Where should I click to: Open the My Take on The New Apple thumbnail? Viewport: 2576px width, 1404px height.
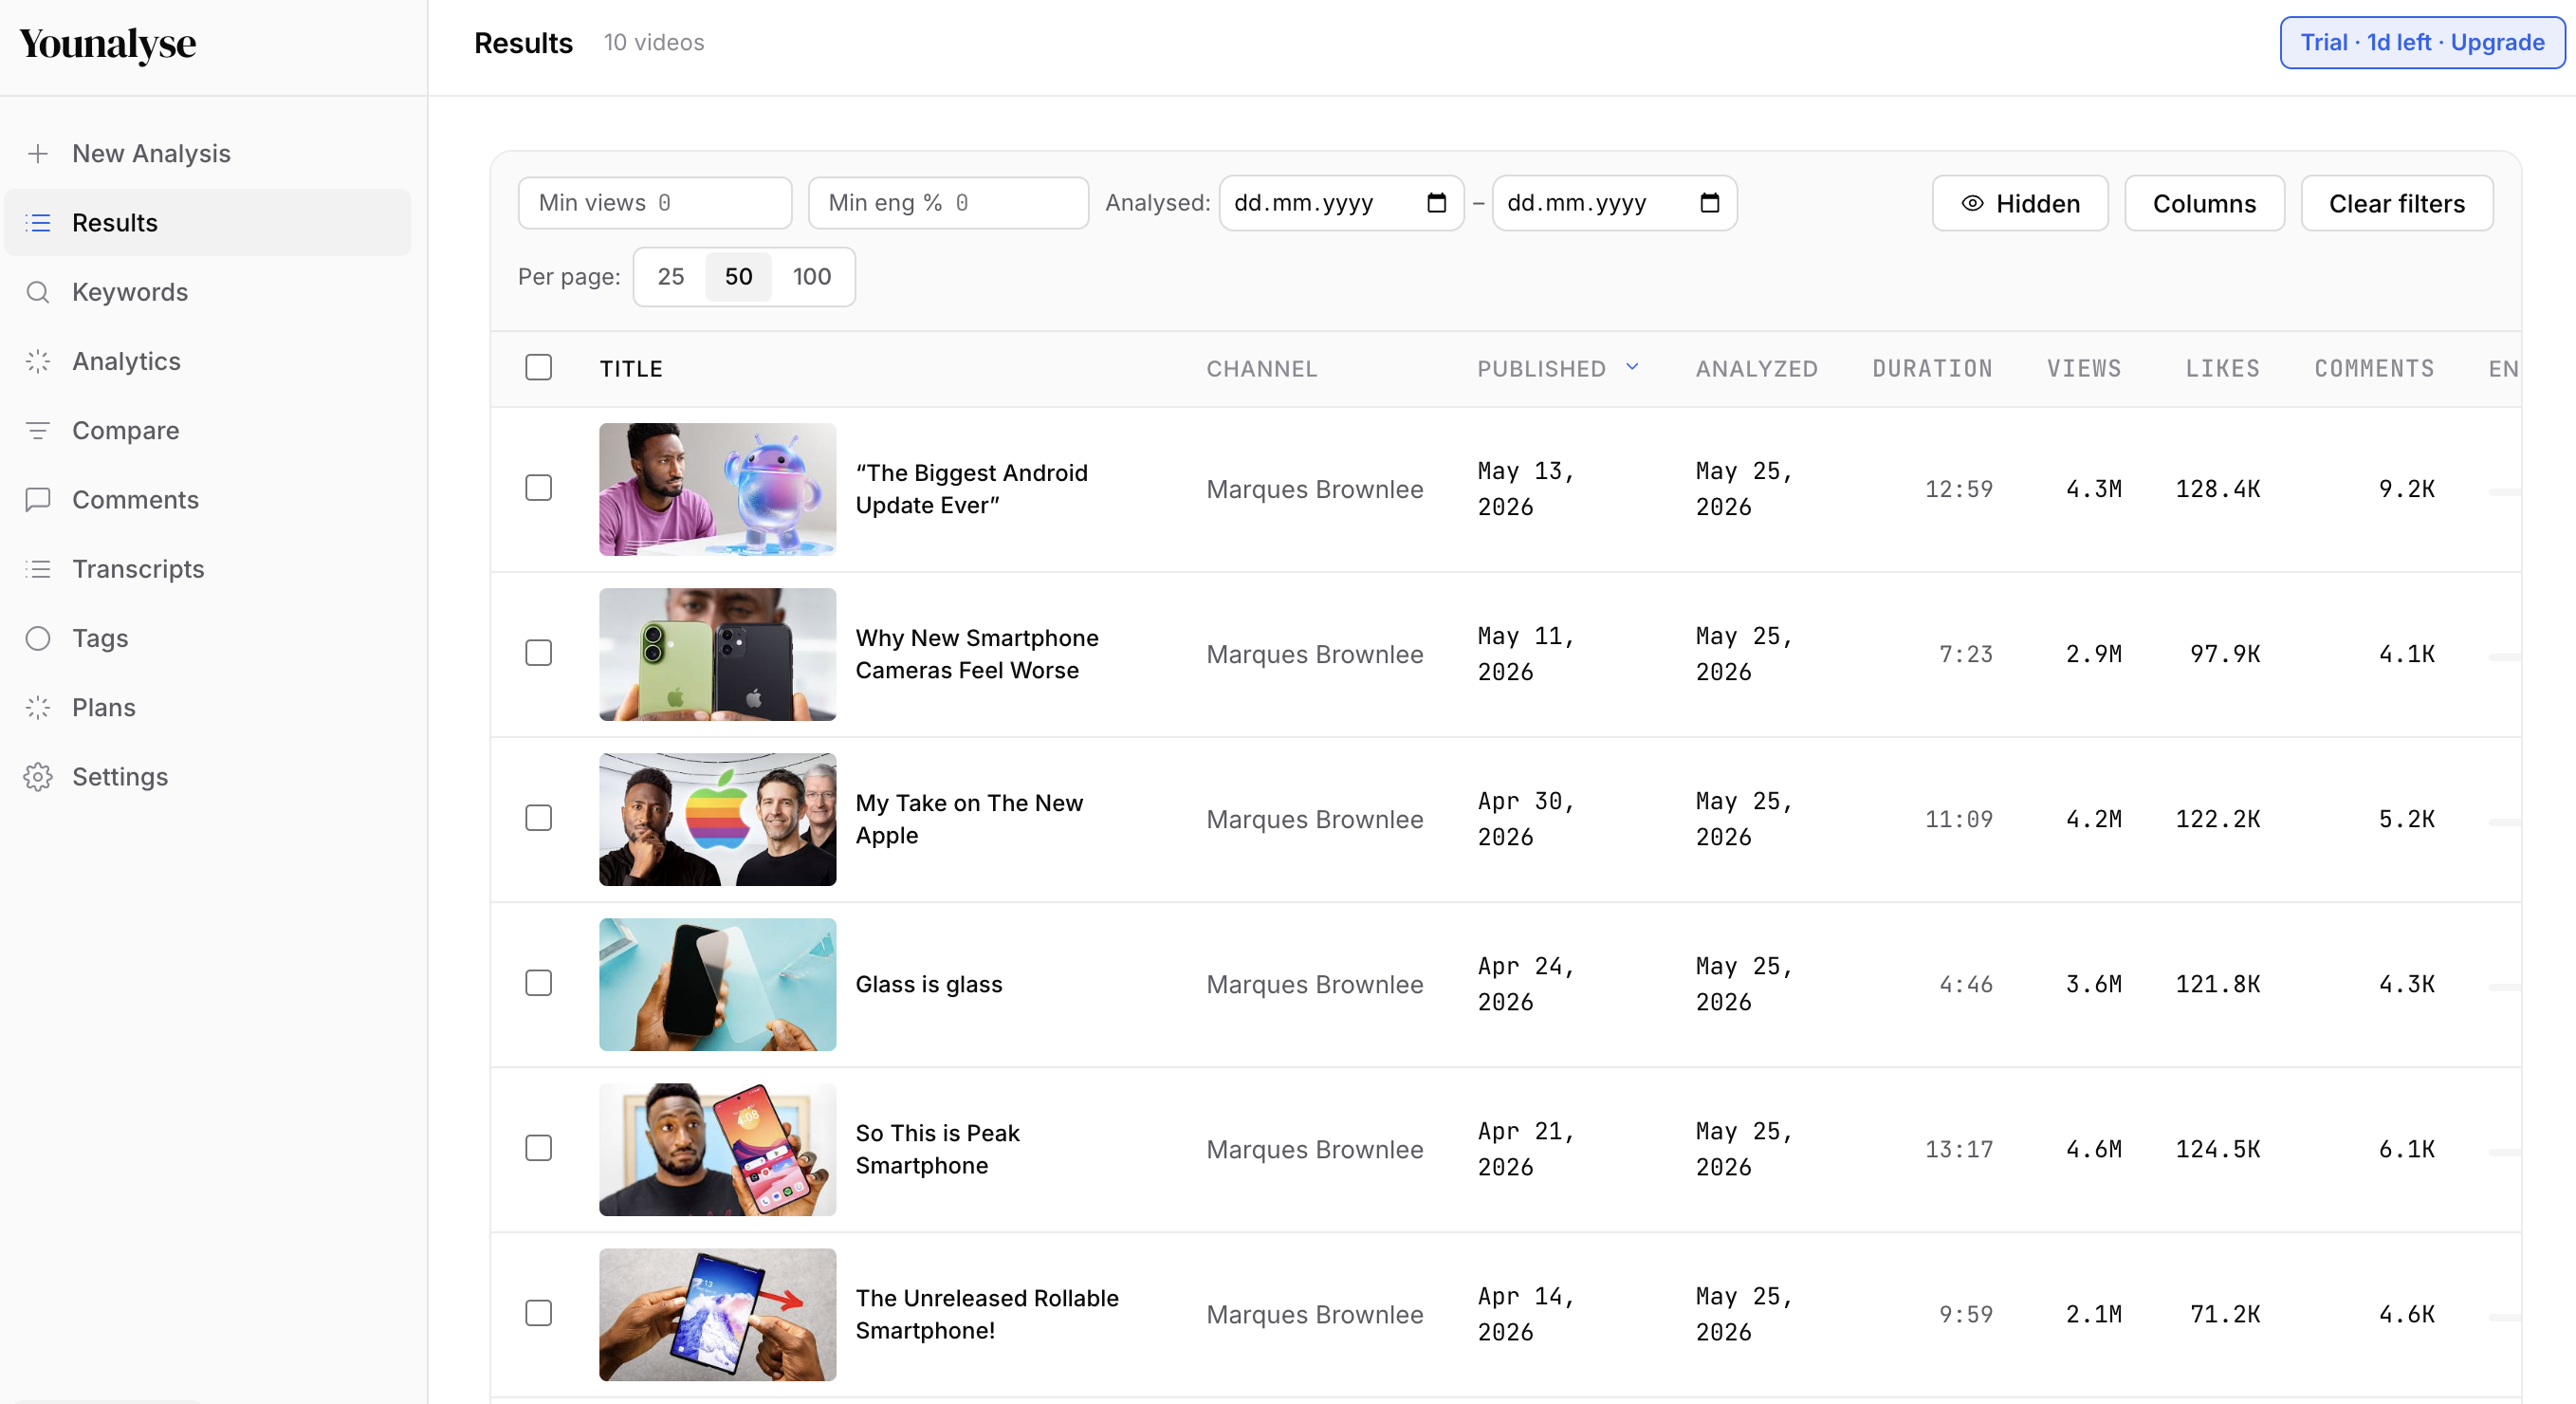(717, 819)
